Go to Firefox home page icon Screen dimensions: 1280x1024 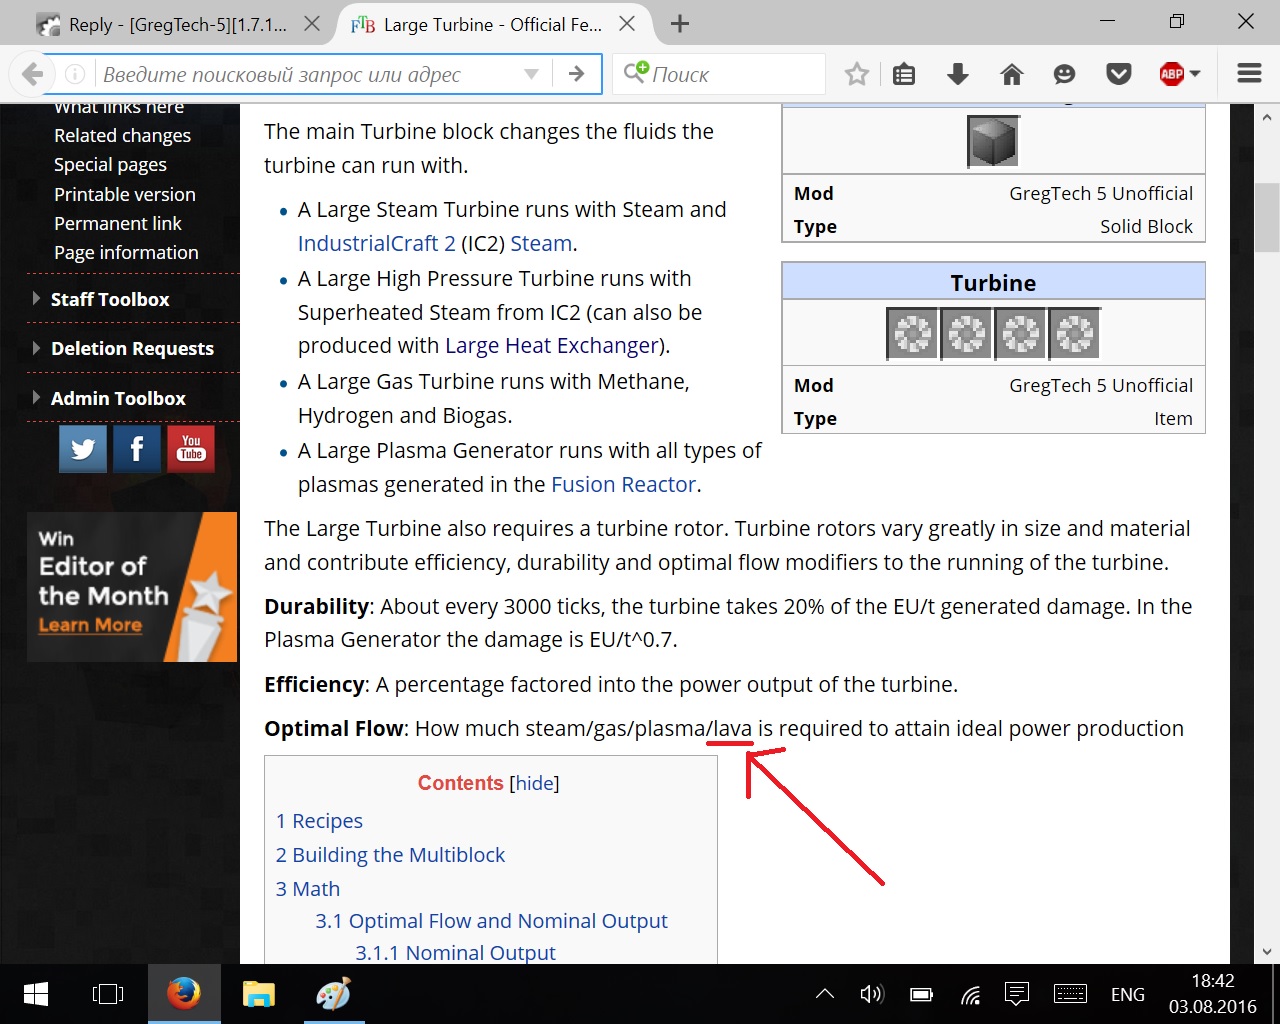tap(1012, 74)
